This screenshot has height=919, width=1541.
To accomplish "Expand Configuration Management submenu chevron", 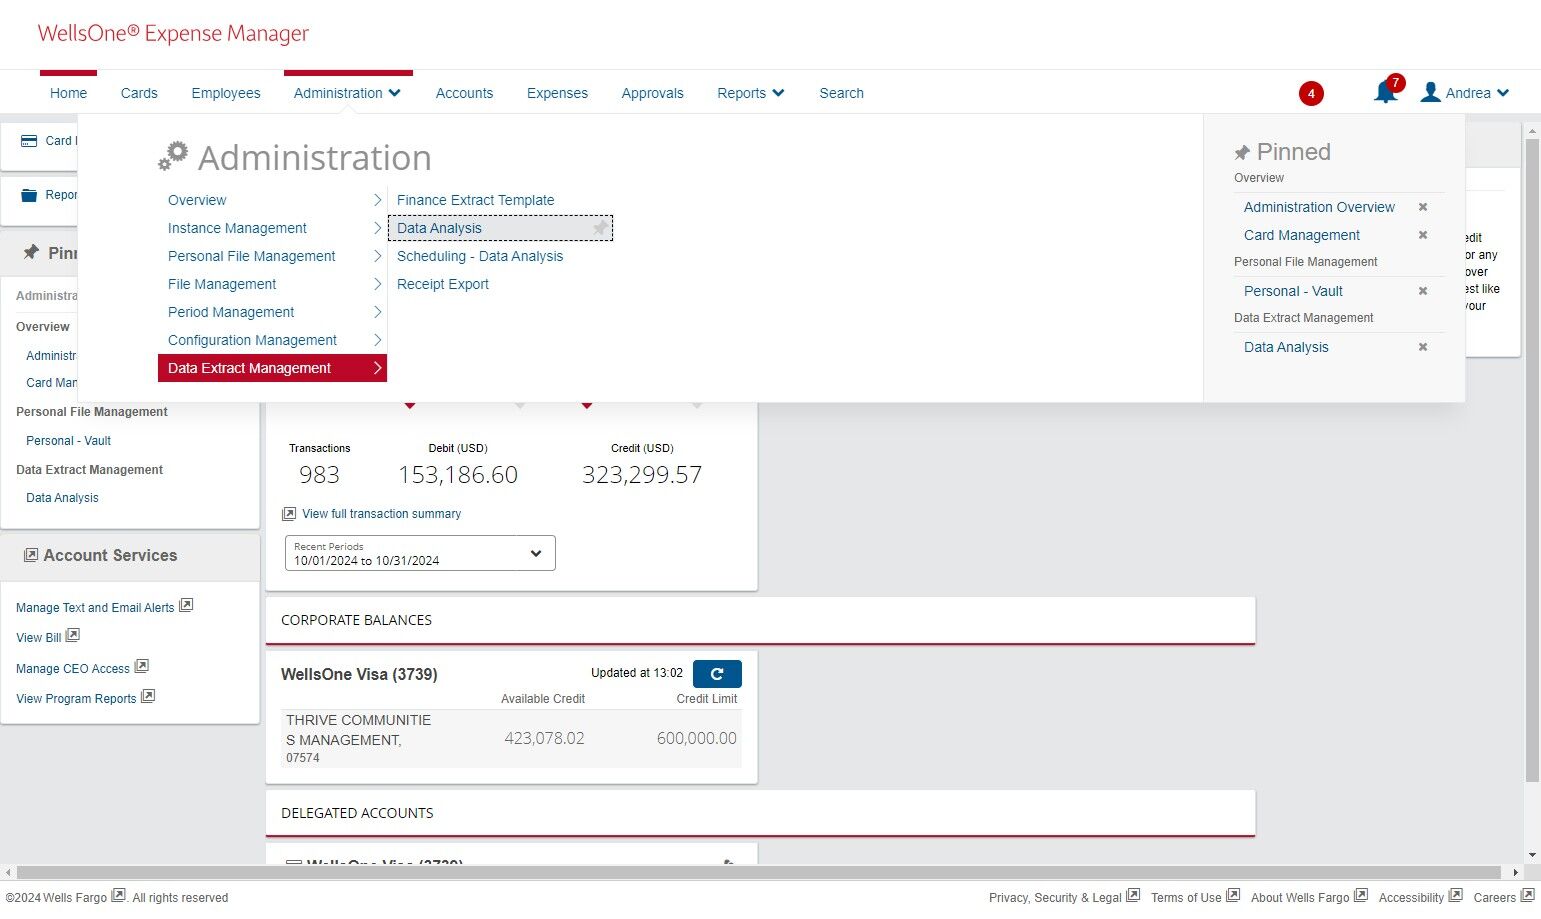I will click(x=377, y=340).
